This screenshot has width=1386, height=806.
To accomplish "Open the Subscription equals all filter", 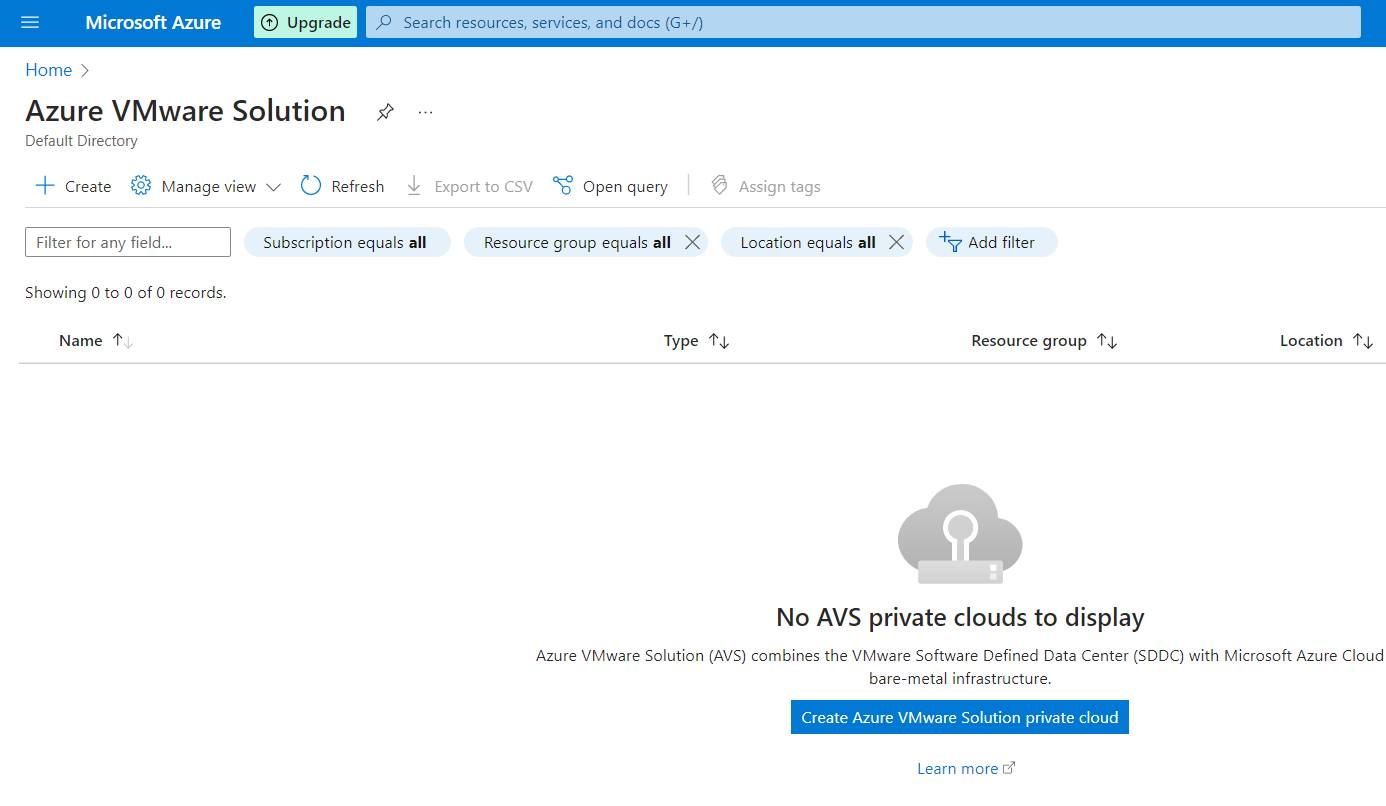I will (x=347, y=242).
